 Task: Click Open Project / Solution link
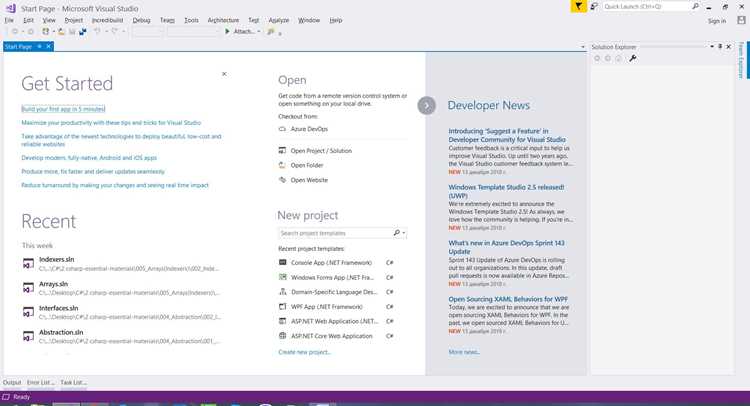321,151
